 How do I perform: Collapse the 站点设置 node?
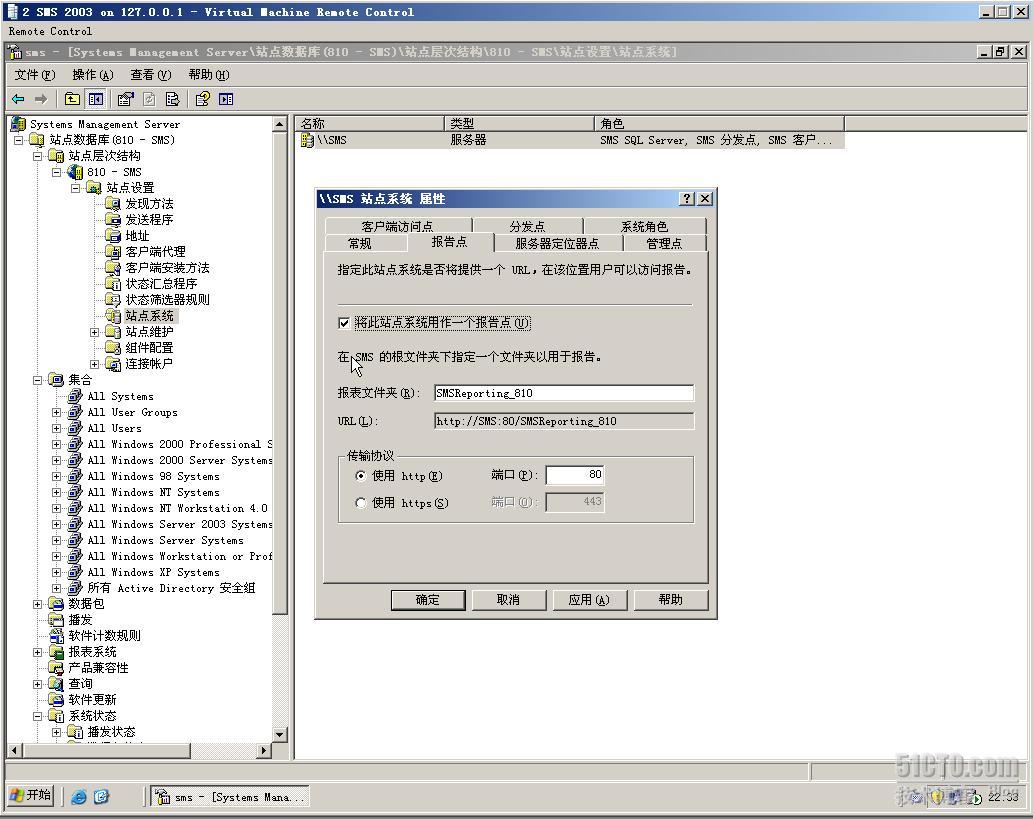click(x=76, y=188)
